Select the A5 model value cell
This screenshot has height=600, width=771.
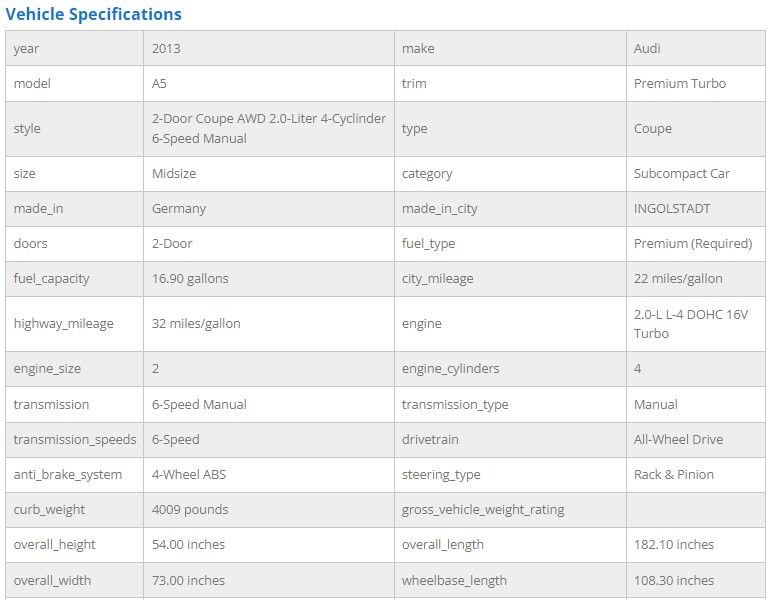tap(160, 83)
